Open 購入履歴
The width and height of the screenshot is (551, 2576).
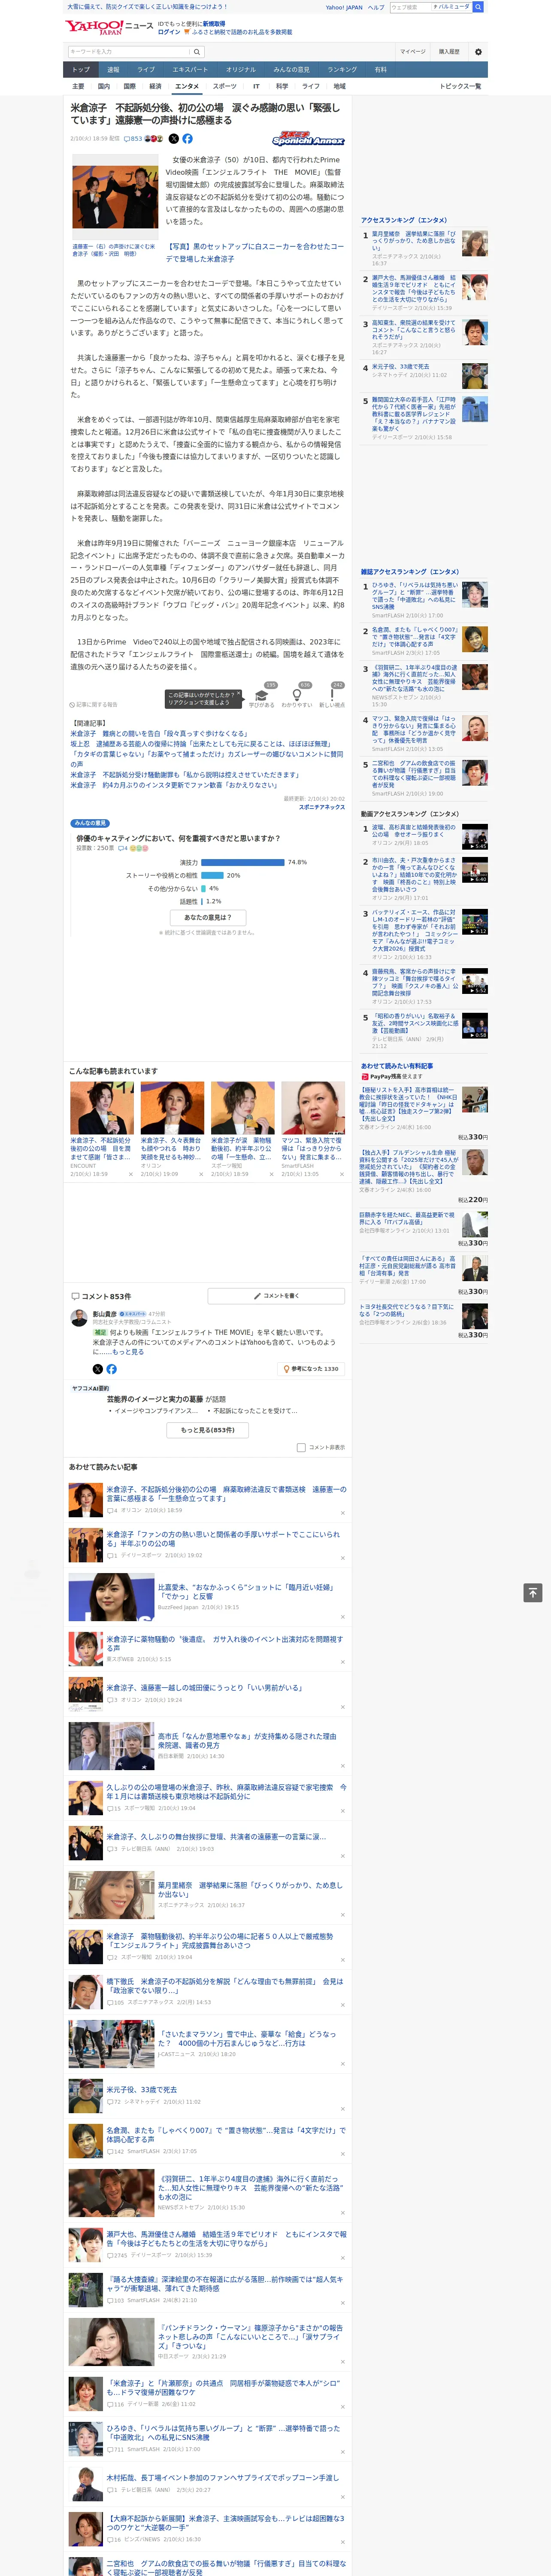coord(449,51)
